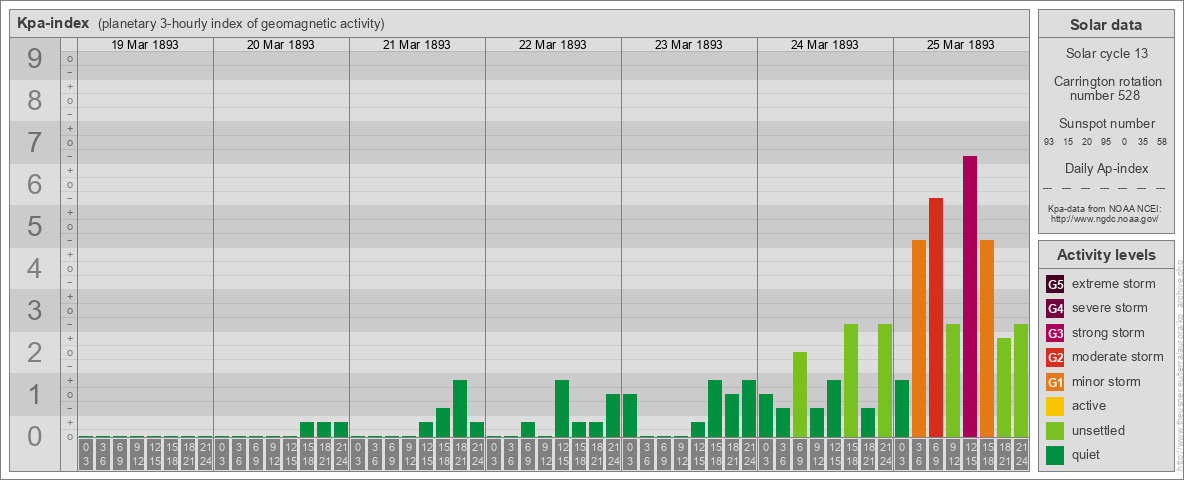
Task: Click the sunspot number value 95
Action: click(x=1105, y=141)
